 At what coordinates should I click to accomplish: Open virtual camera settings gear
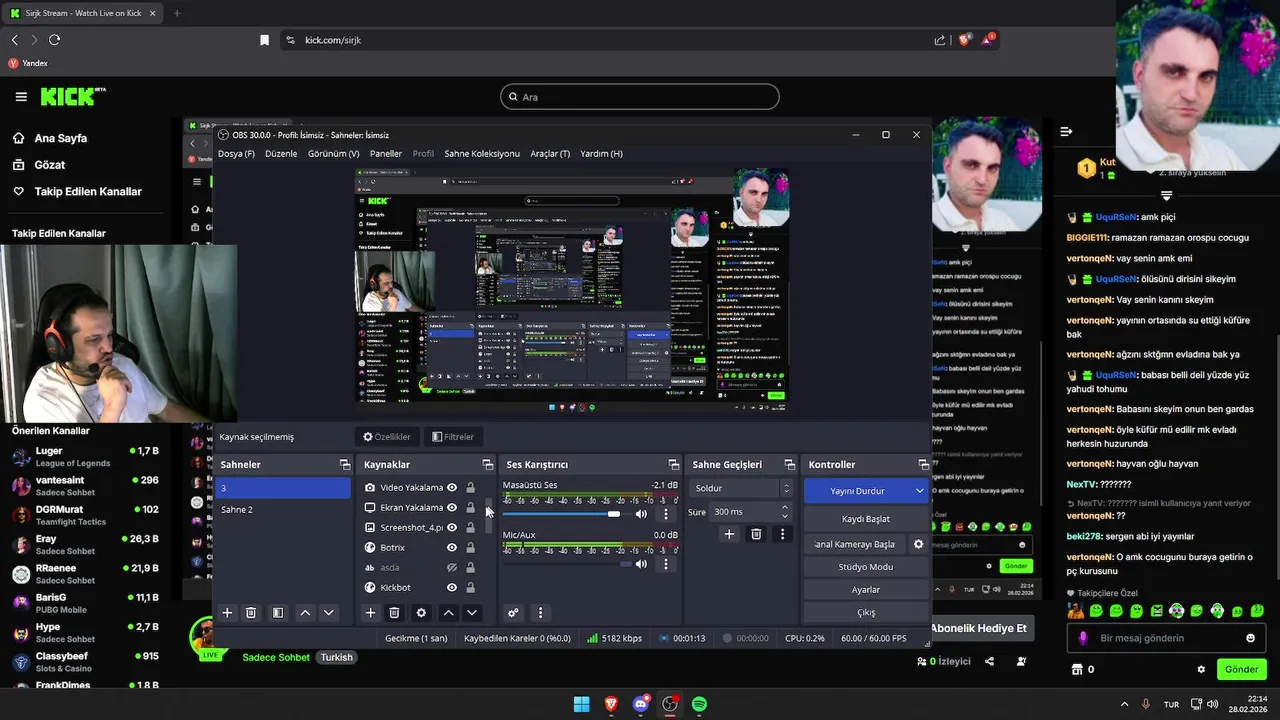point(918,544)
